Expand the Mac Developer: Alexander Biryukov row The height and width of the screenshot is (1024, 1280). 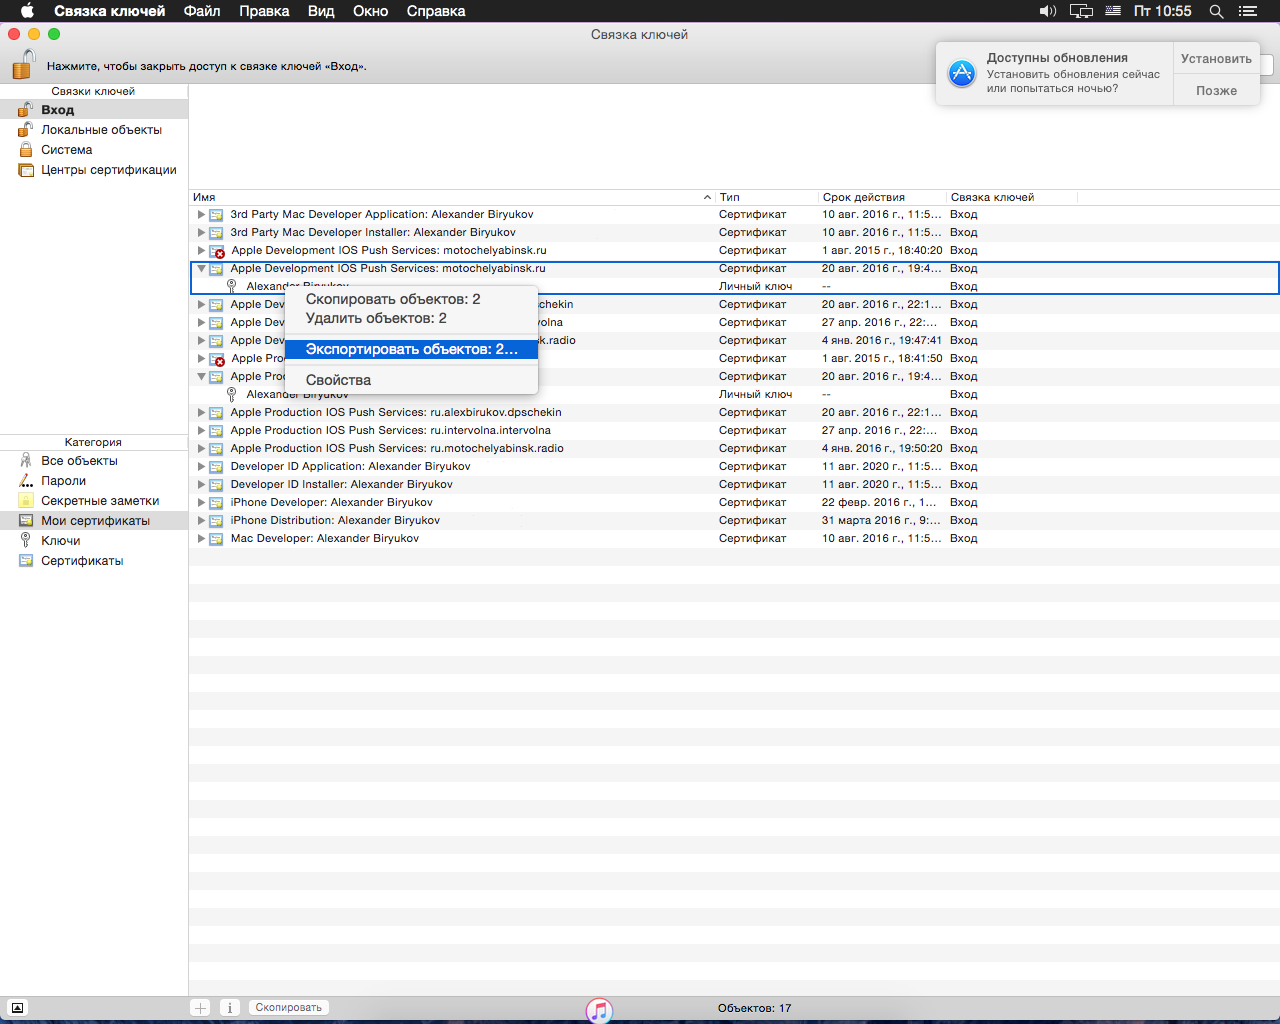[x=201, y=539]
